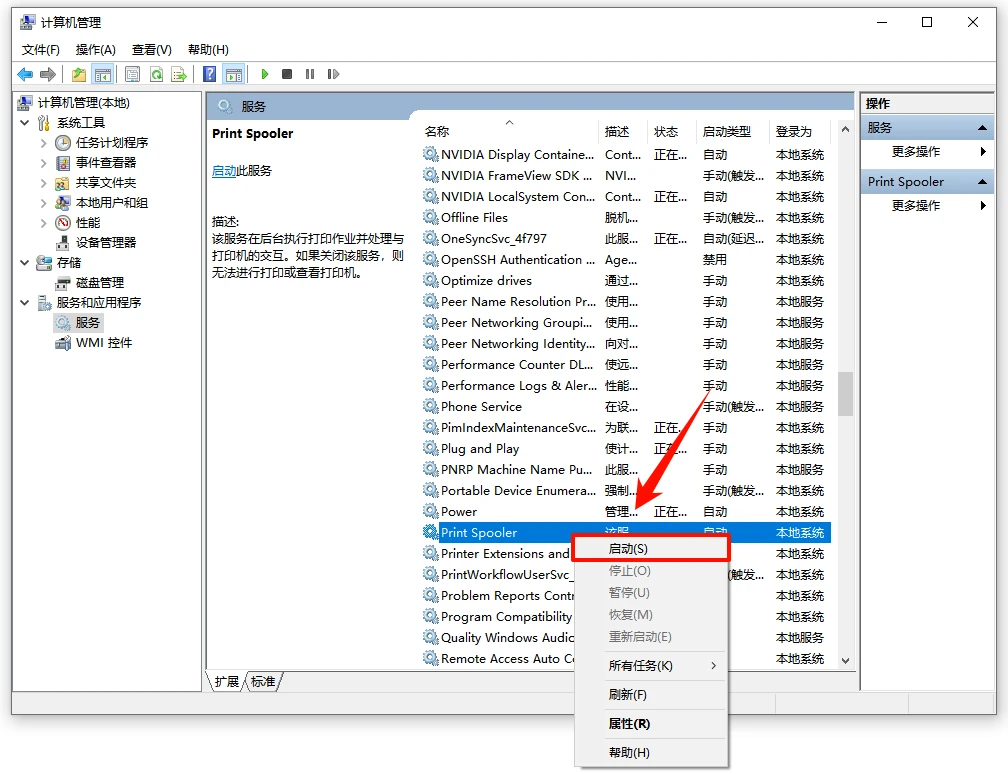Expand the 性能 node arrow
Image resolution: width=1008 pixels, height=774 pixels.
[x=44, y=223]
